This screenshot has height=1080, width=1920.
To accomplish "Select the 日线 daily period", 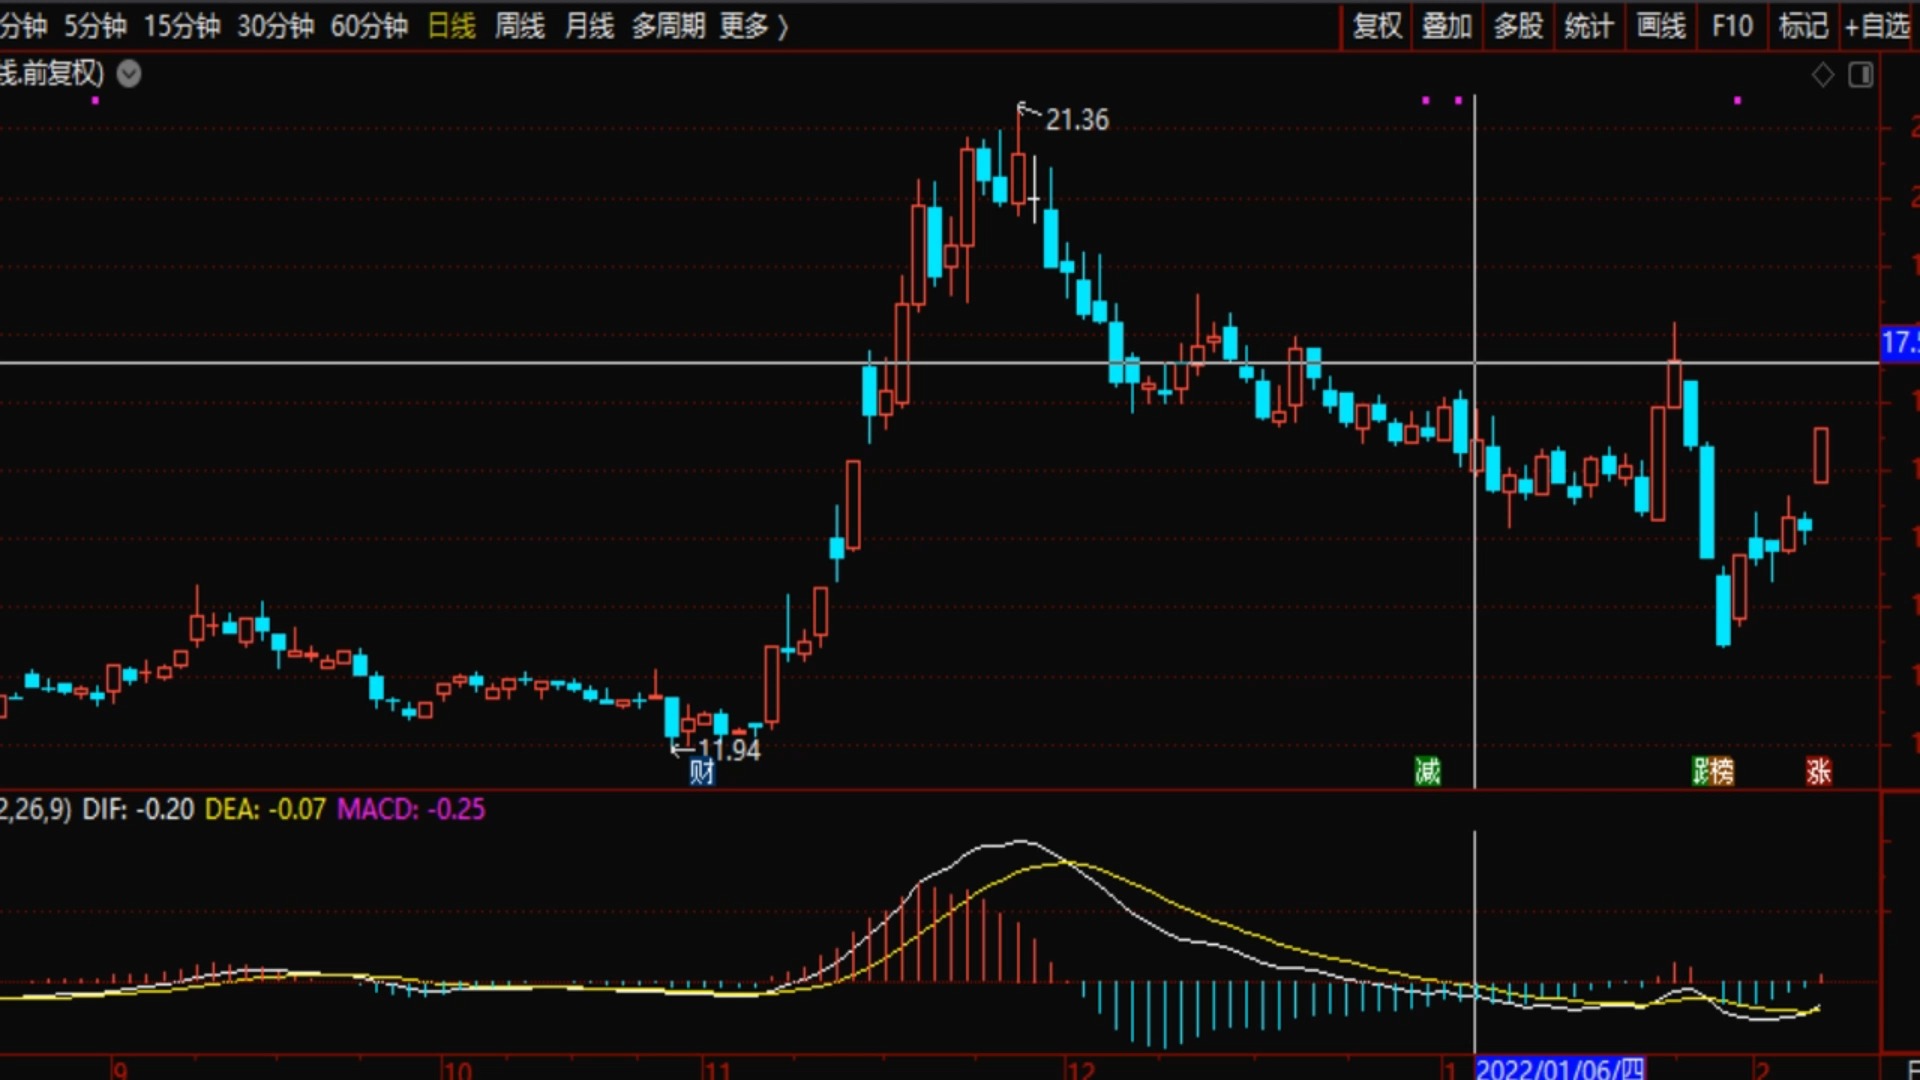I will [x=451, y=26].
